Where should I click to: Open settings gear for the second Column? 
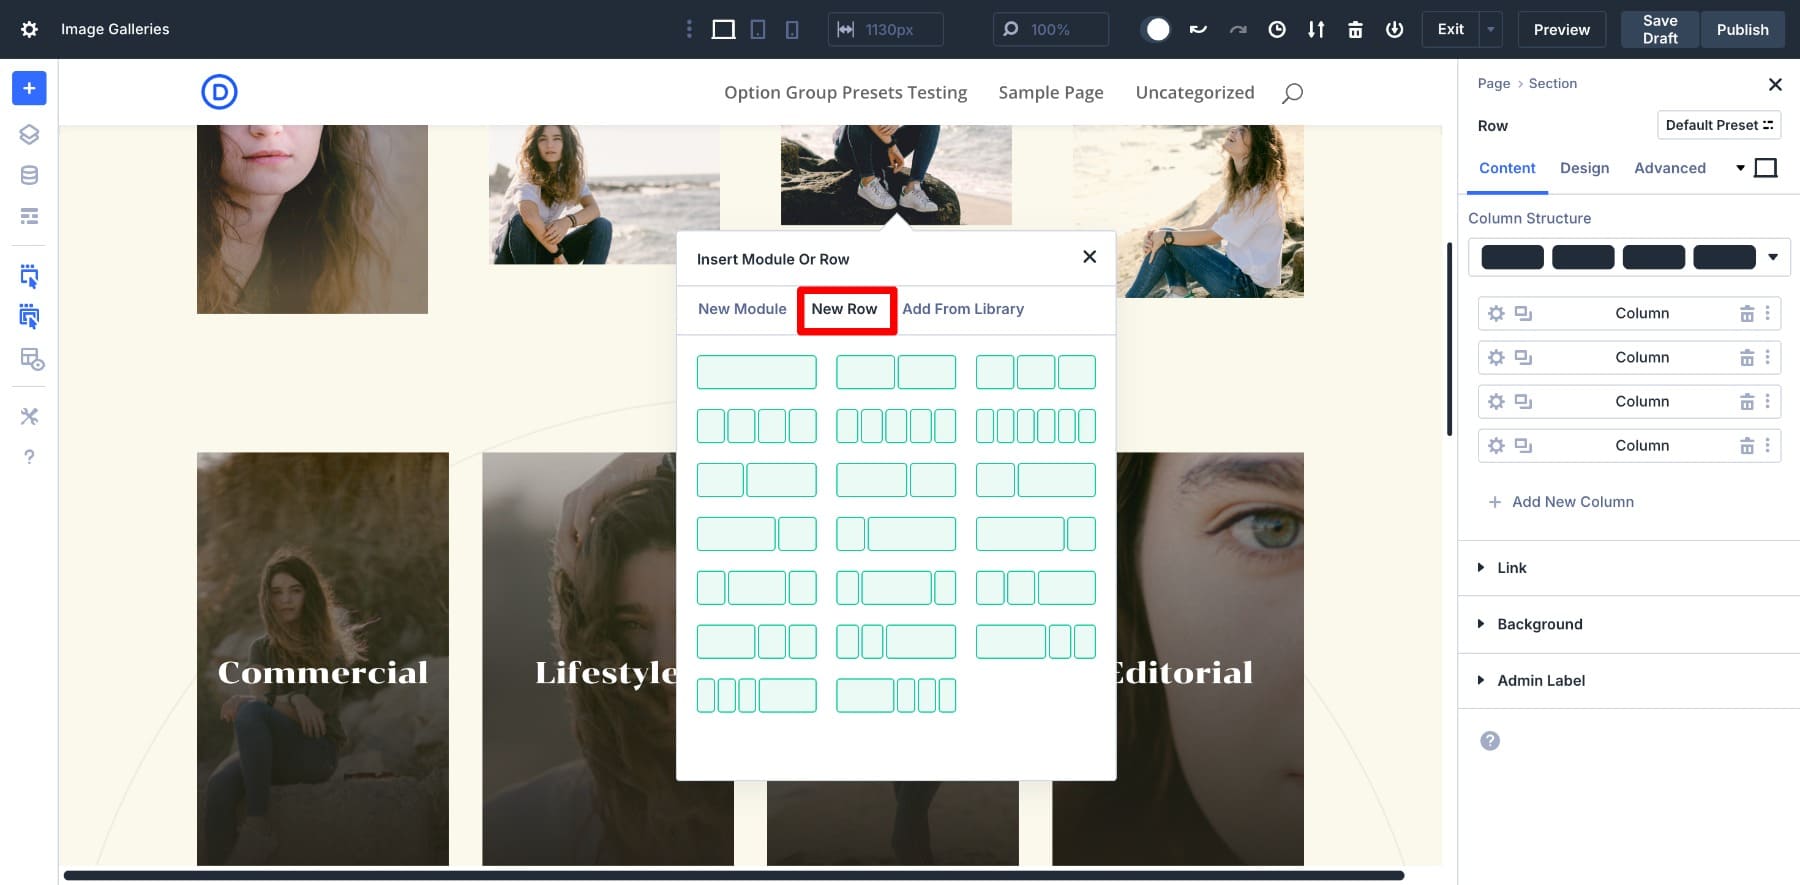1496,357
